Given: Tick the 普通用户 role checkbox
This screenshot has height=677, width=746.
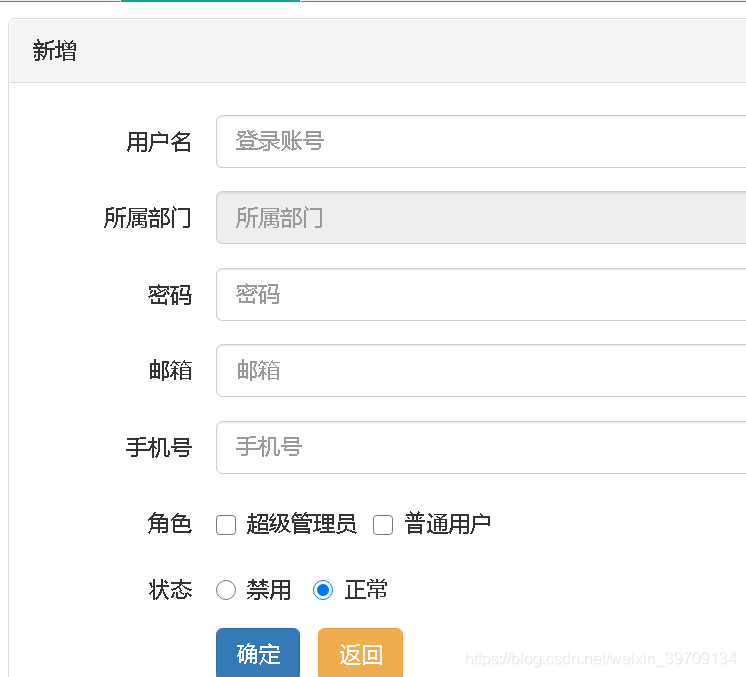Looking at the screenshot, I should click(x=383, y=525).
